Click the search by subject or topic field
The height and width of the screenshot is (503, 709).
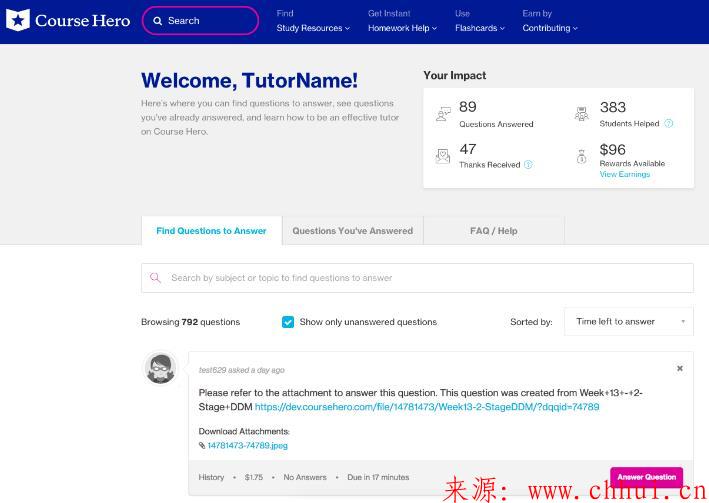(x=417, y=278)
